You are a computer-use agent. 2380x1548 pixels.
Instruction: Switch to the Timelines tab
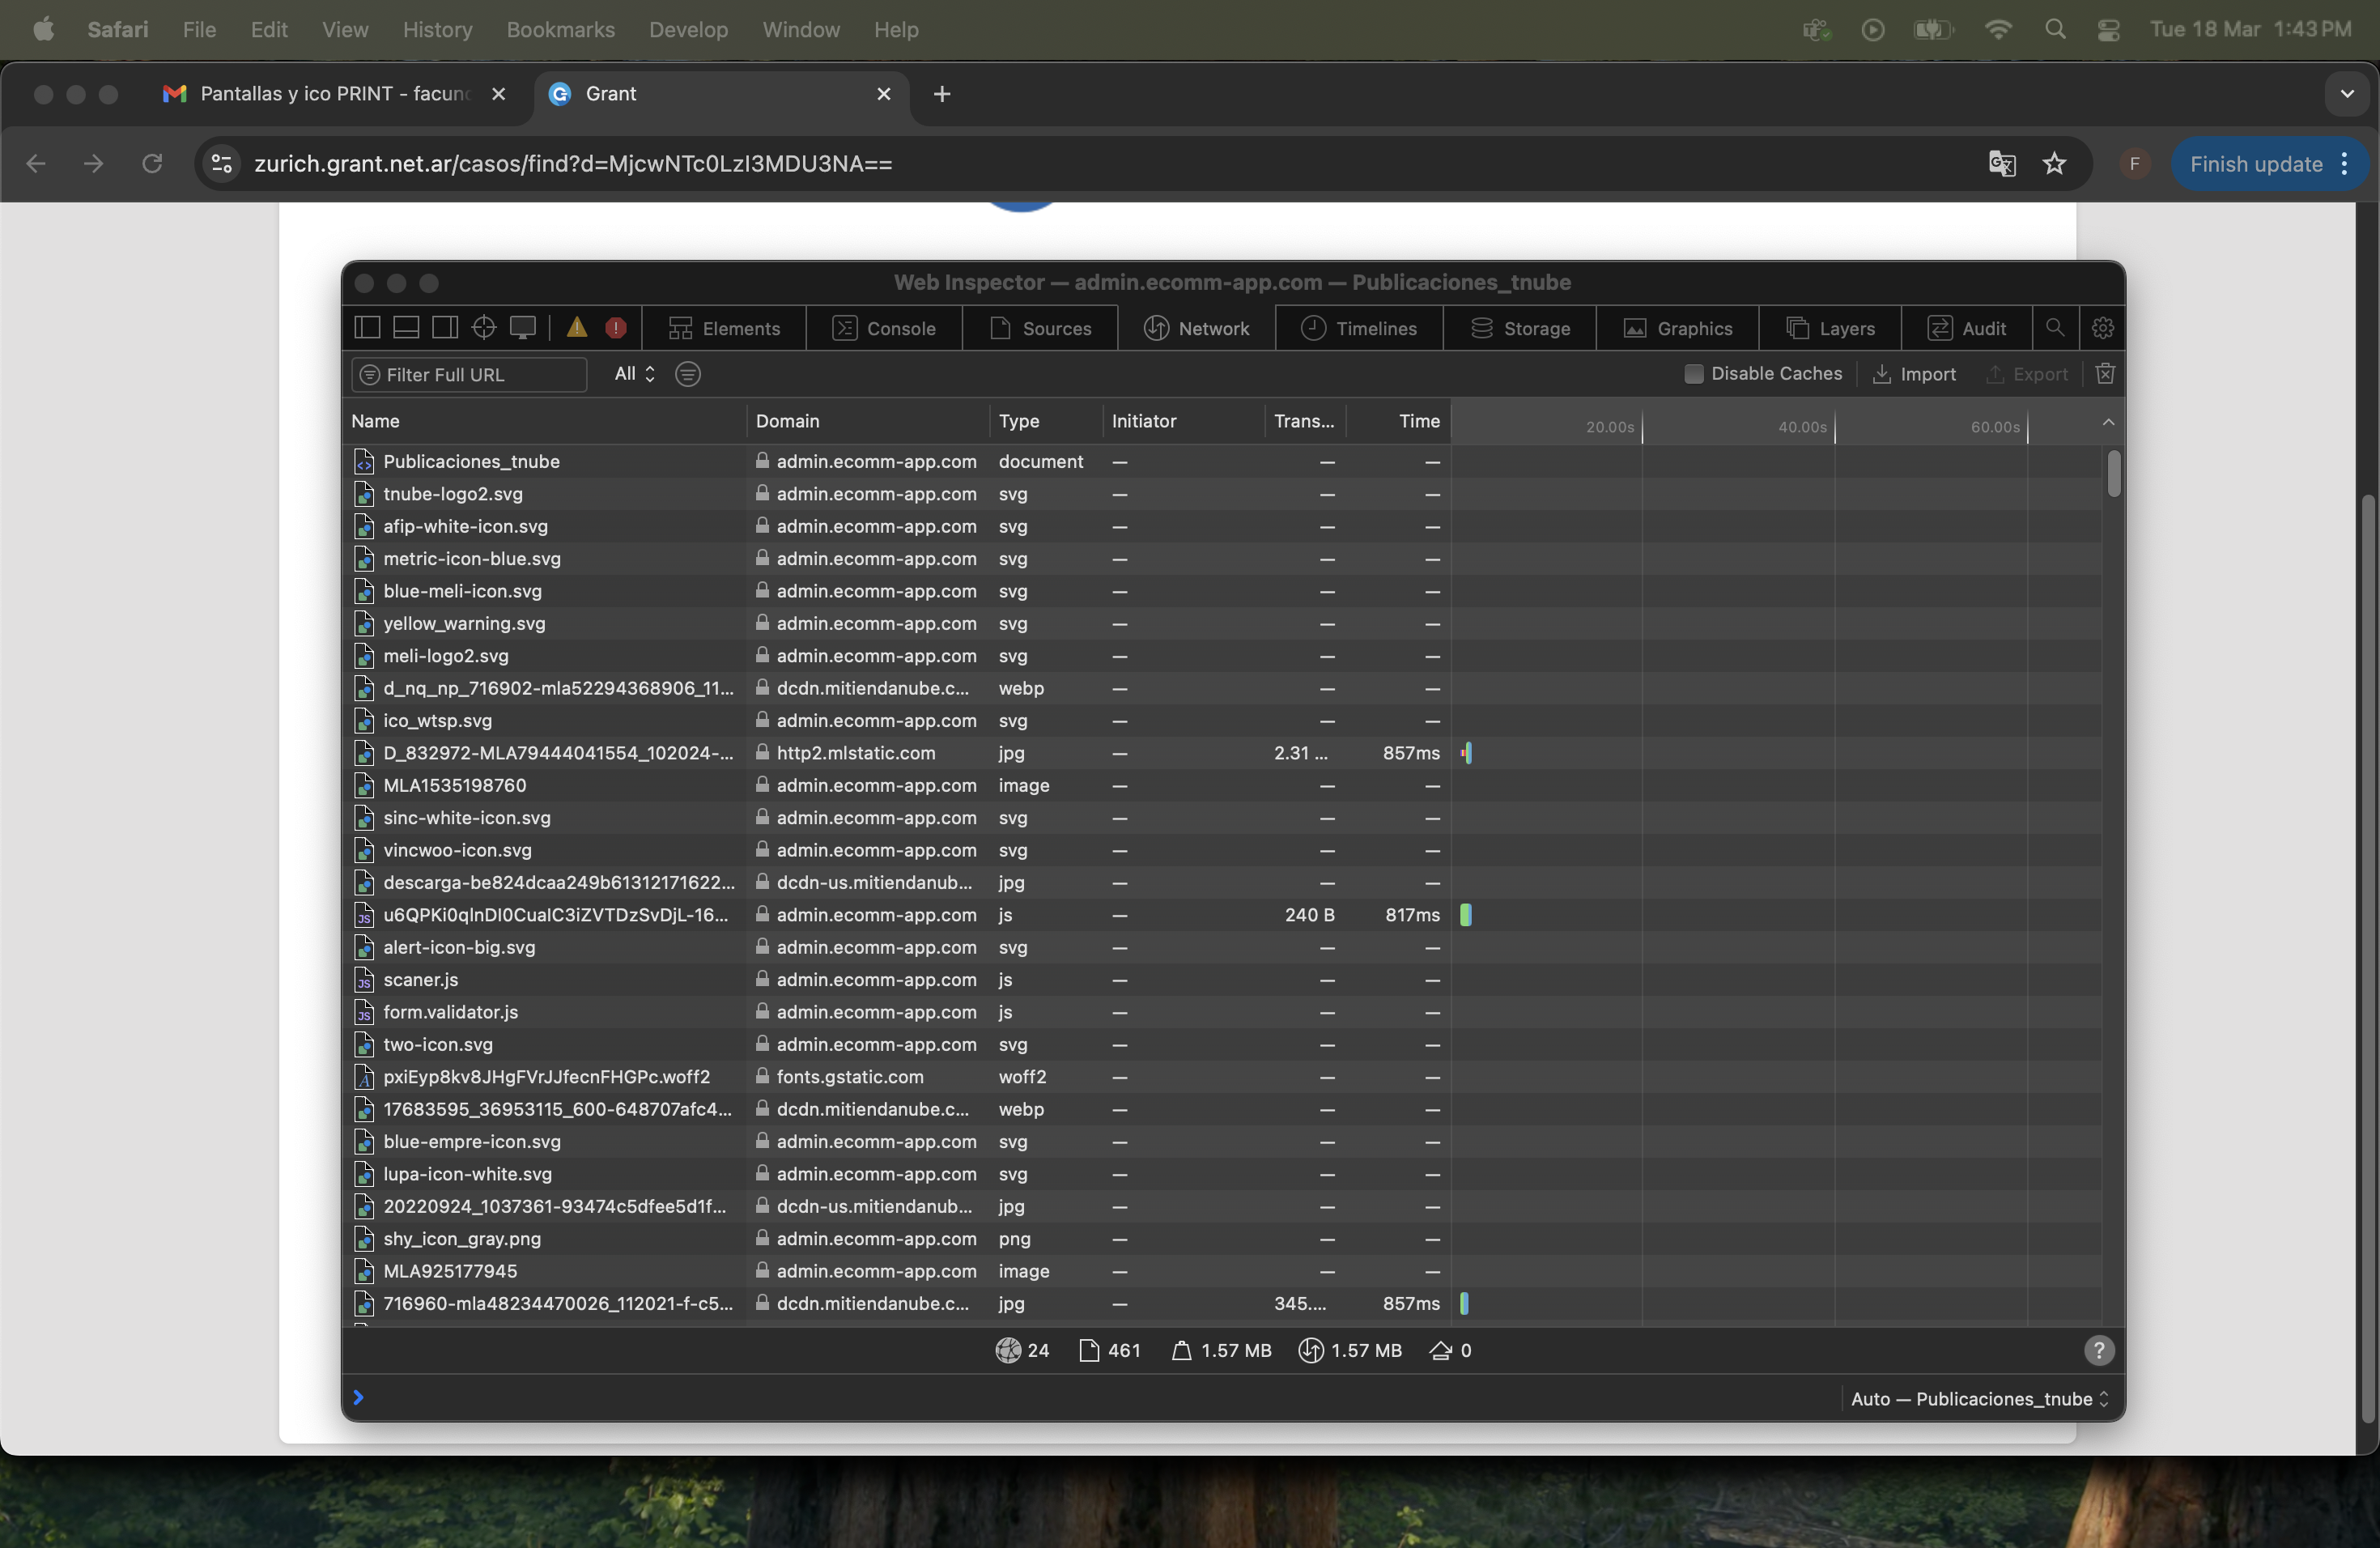tap(1359, 328)
